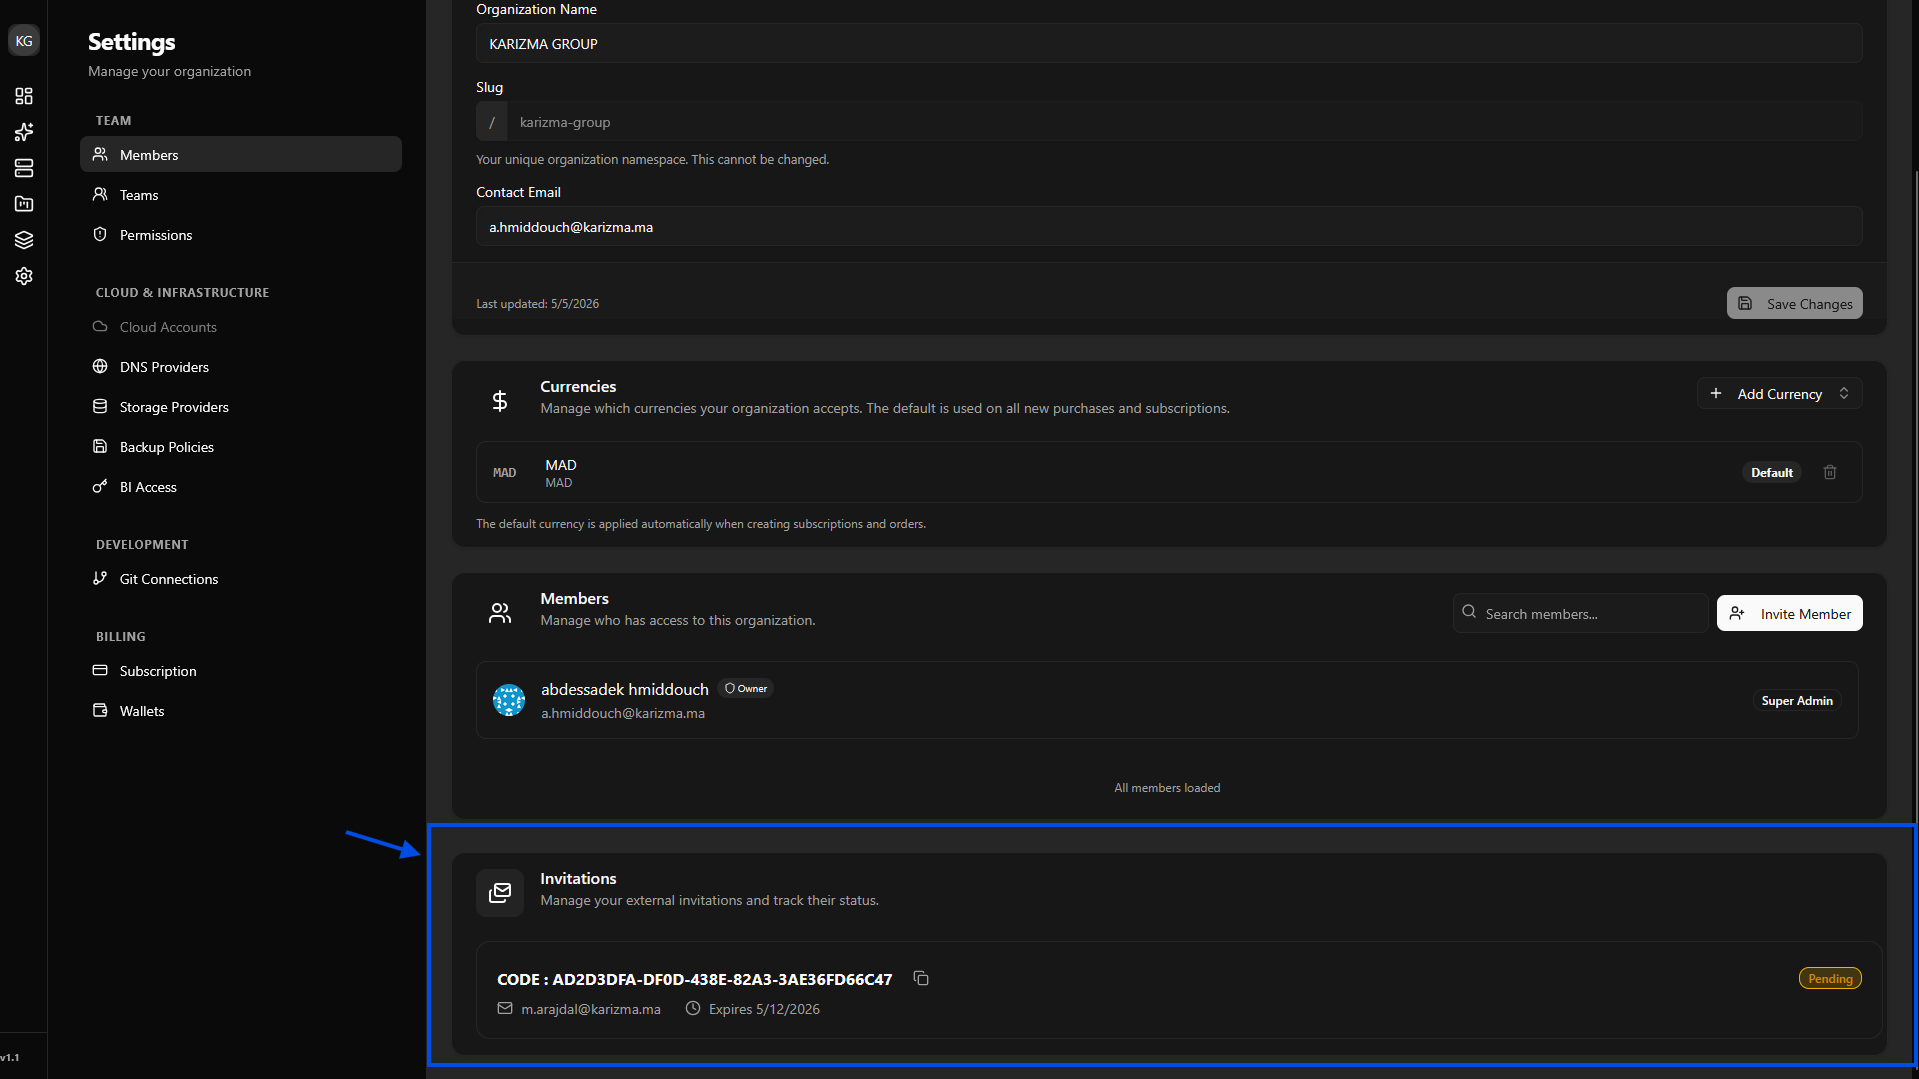The height and width of the screenshot is (1079, 1919).
Task: Open the settings gear icon in rail
Action: (x=24, y=276)
